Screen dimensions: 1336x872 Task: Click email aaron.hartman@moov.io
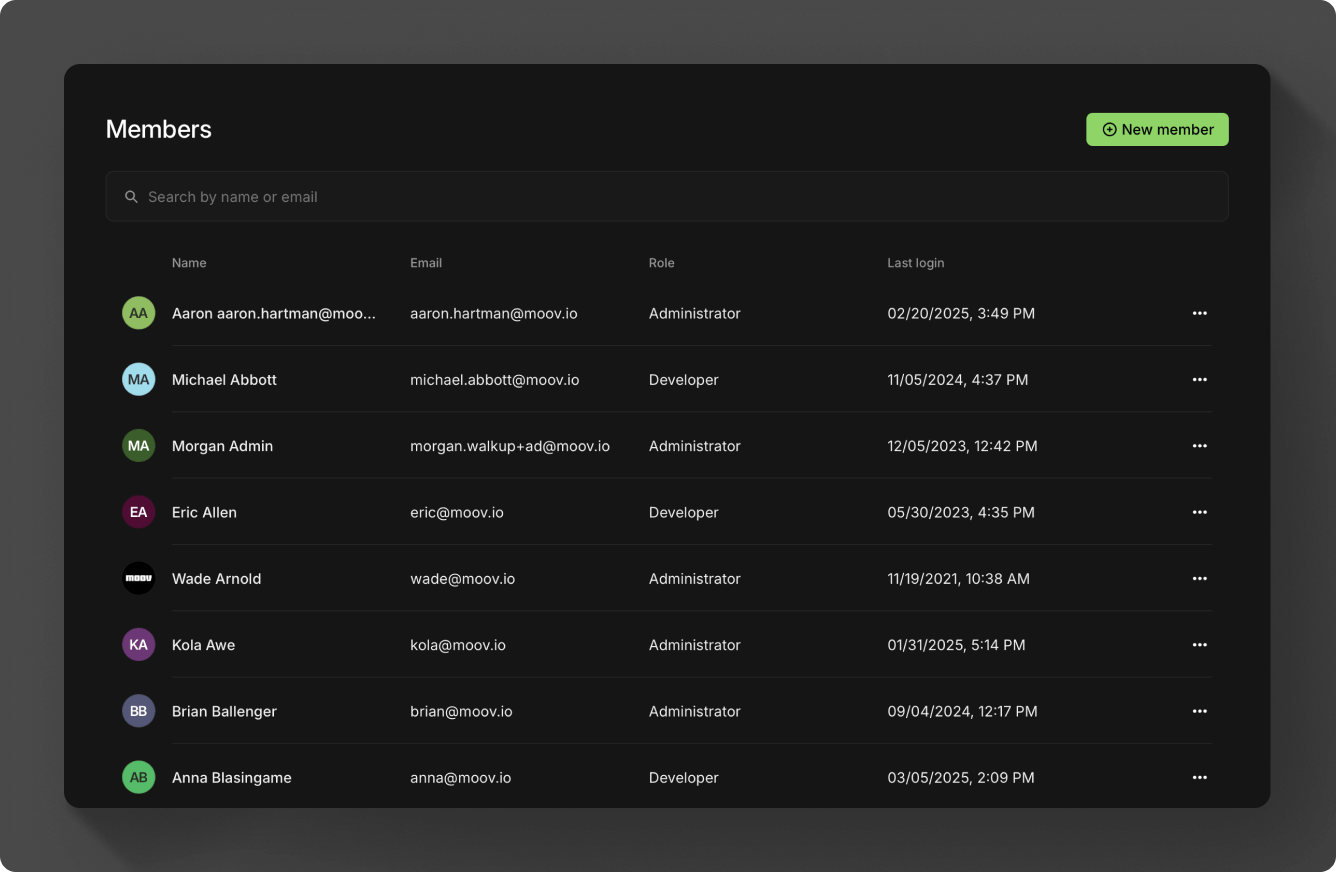494,313
